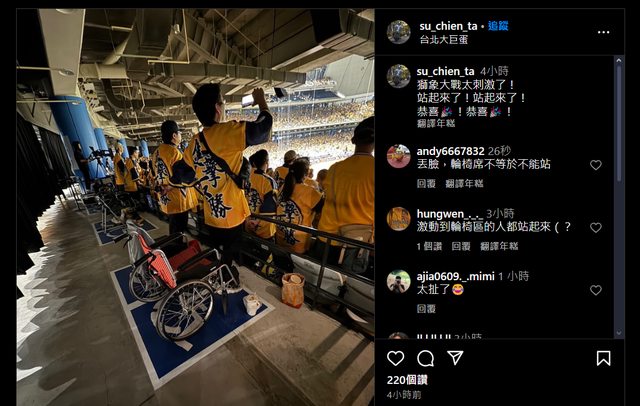This screenshot has height=406, width=640.
Task: Show the 220個讚 likes list
Action: 407,380
